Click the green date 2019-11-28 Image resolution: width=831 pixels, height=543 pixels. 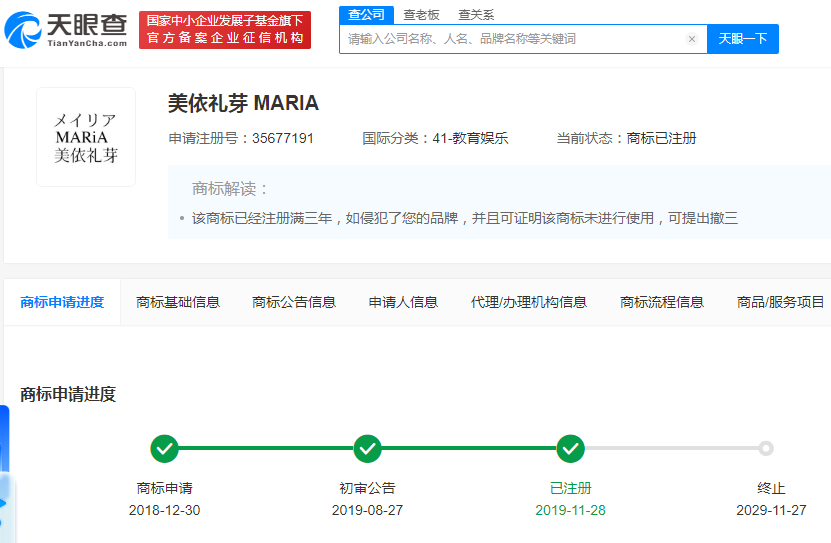tap(570, 510)
